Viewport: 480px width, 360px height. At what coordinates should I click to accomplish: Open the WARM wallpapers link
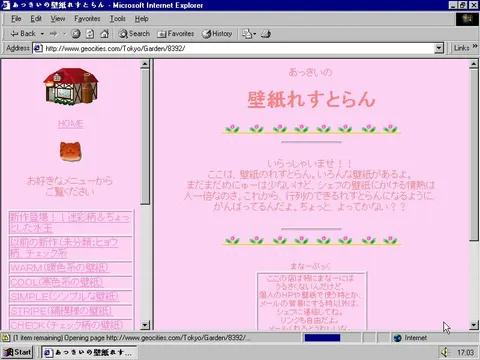coord(59,268)
